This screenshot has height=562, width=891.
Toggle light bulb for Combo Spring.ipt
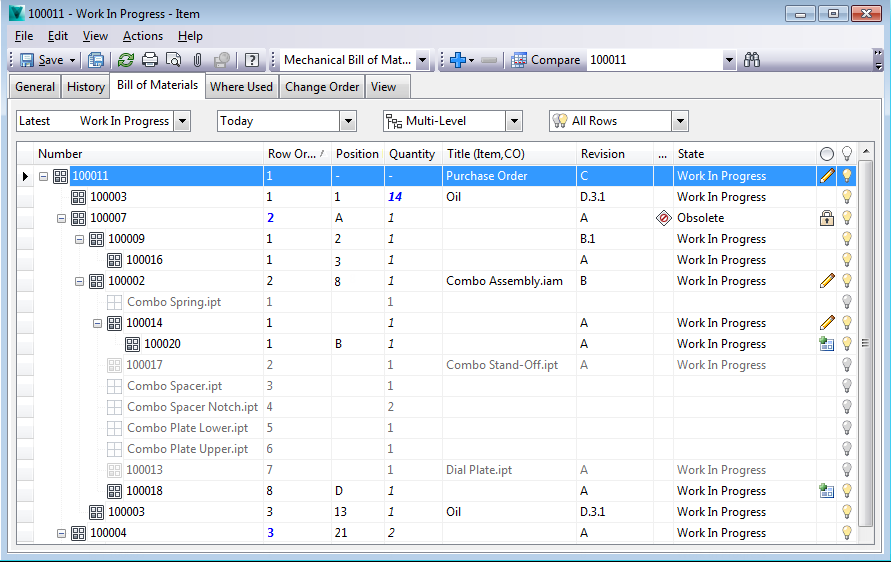pyautogui.click(x=847, y=302)
